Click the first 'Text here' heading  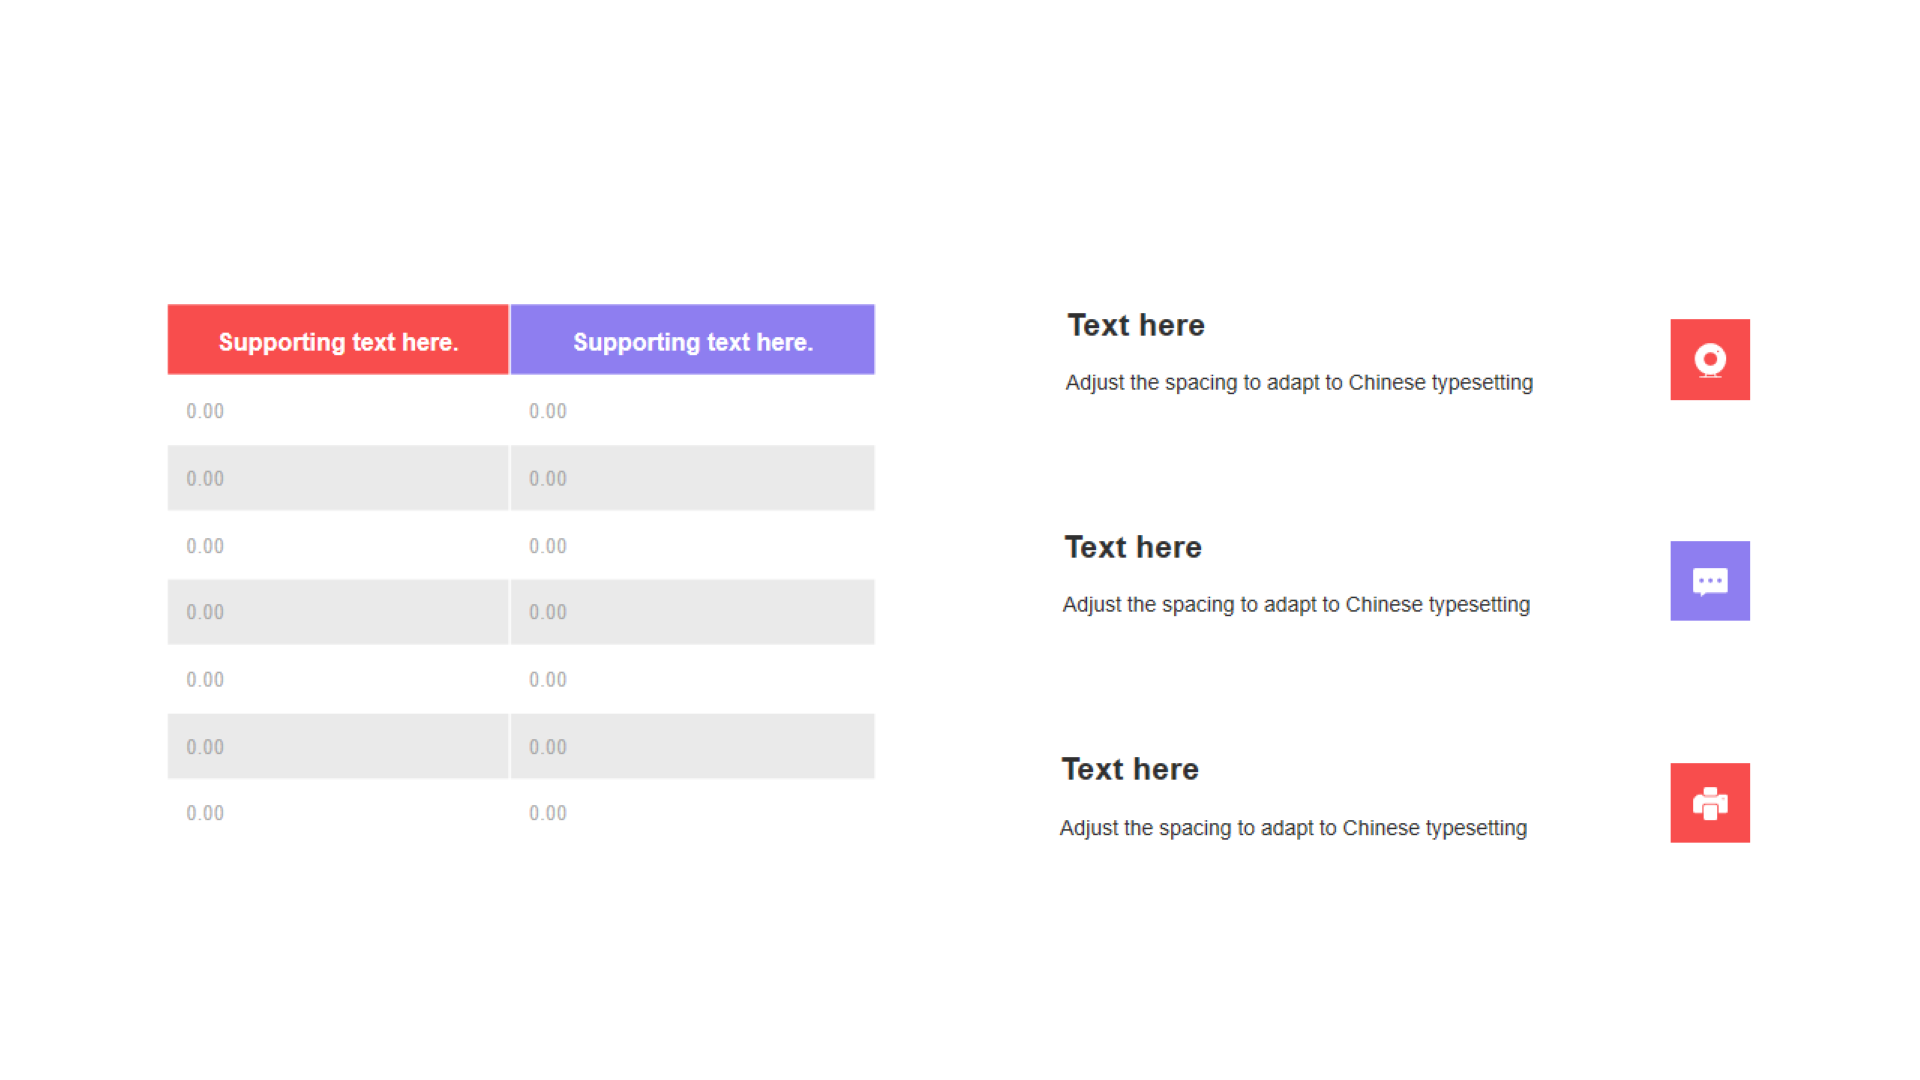point(1136,325)
